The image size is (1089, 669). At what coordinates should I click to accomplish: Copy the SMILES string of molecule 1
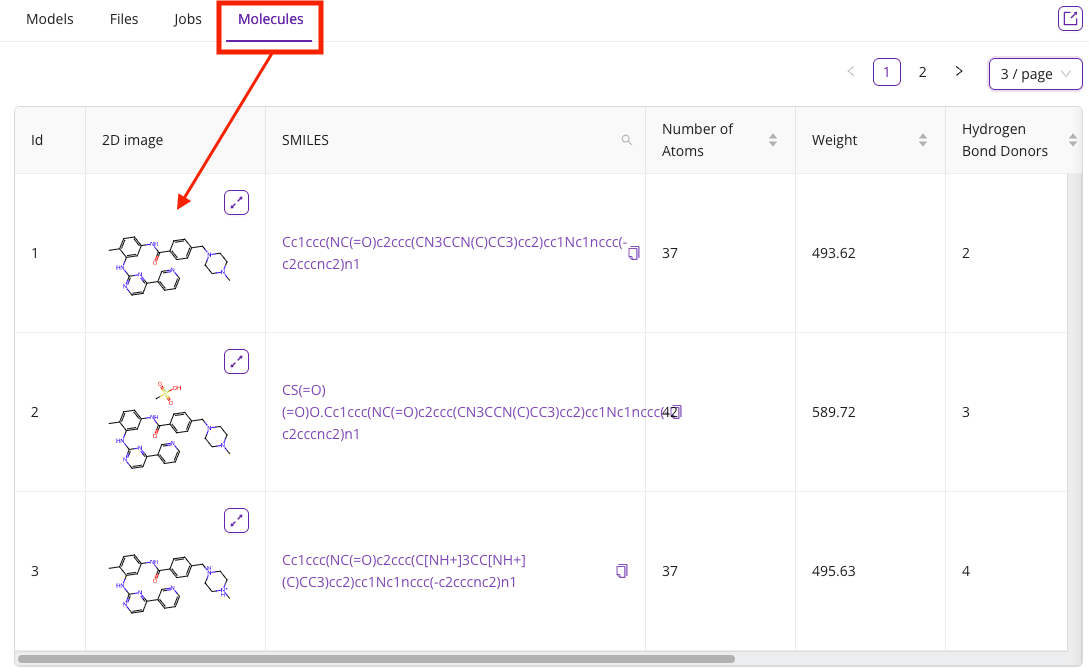click(x=633, y=254)
